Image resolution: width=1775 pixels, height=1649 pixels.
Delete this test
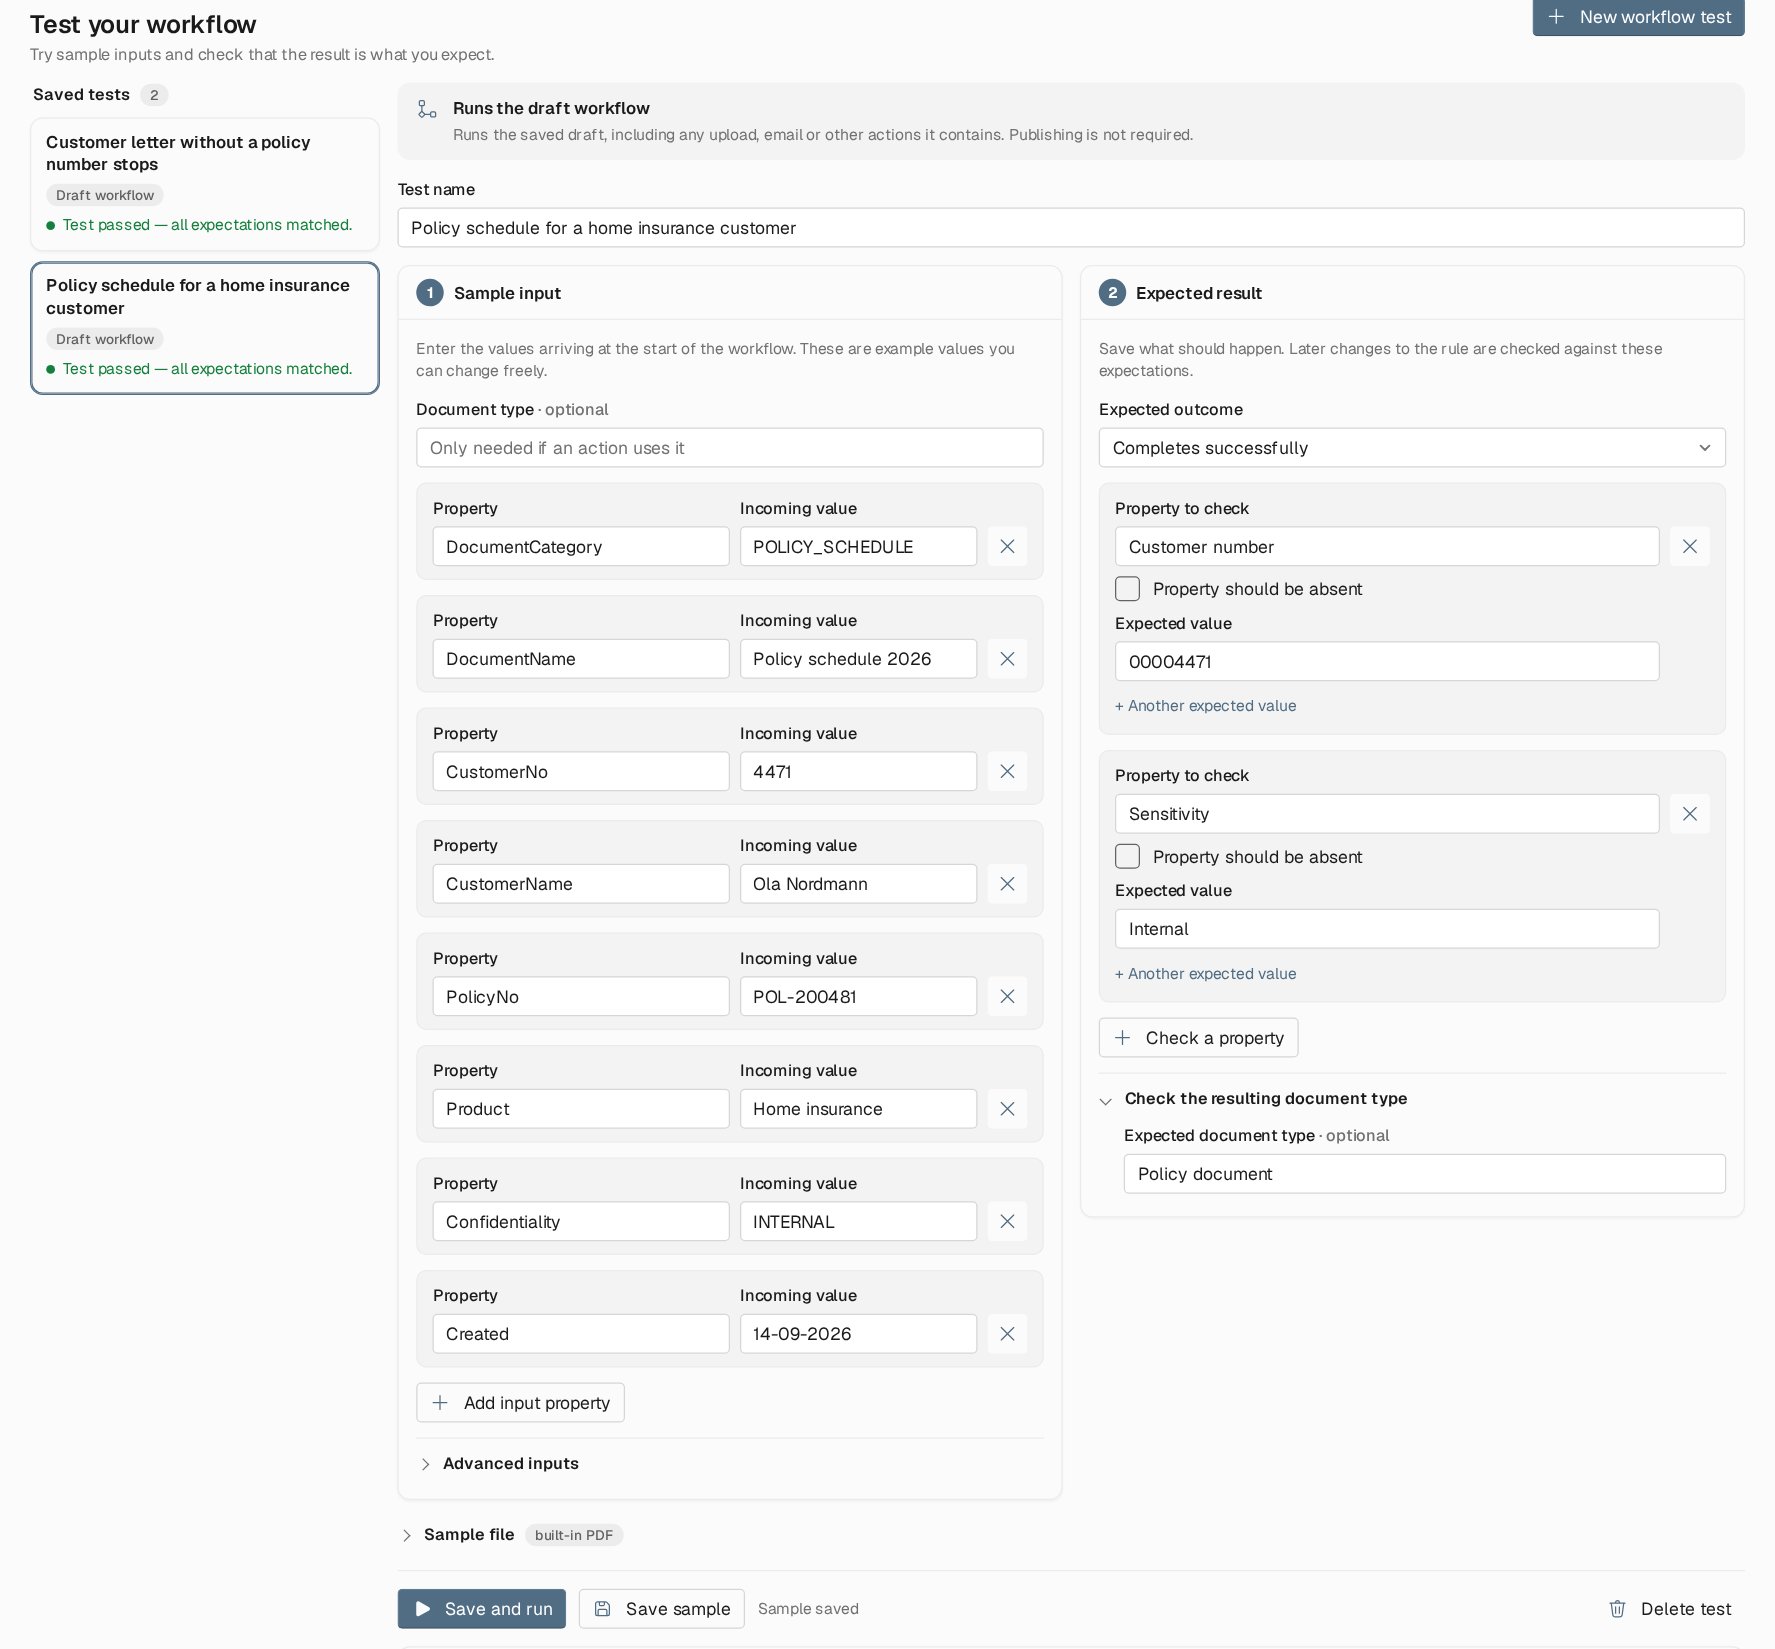coord(1669,1609)
